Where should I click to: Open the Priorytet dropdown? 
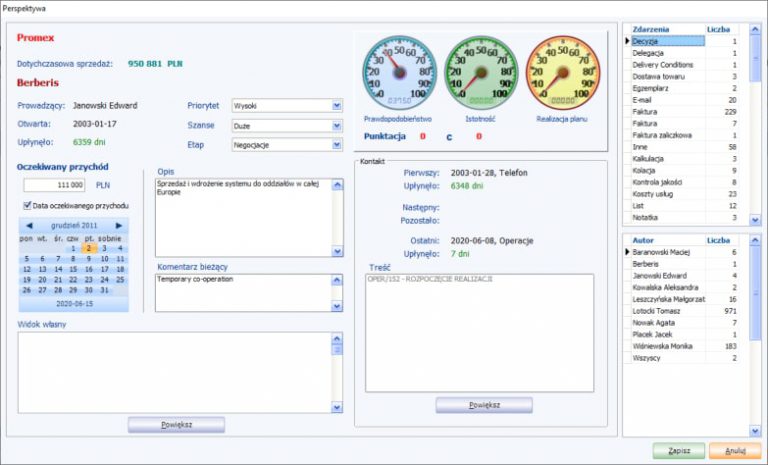tap(337, 105)
